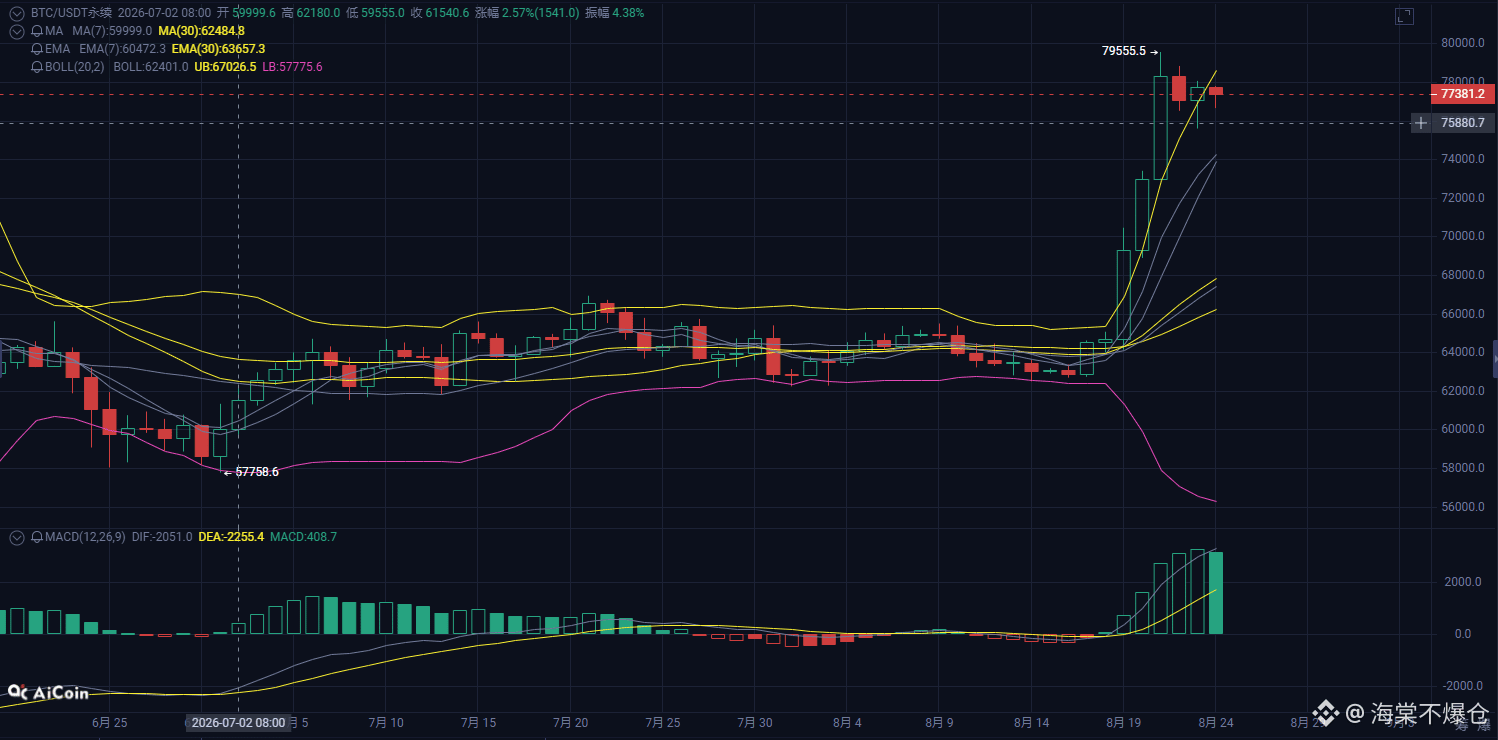Click 80000.0 on the price axis
Screen dimensions: 1498x740
pyautogui.click(x=1461, y=43)
